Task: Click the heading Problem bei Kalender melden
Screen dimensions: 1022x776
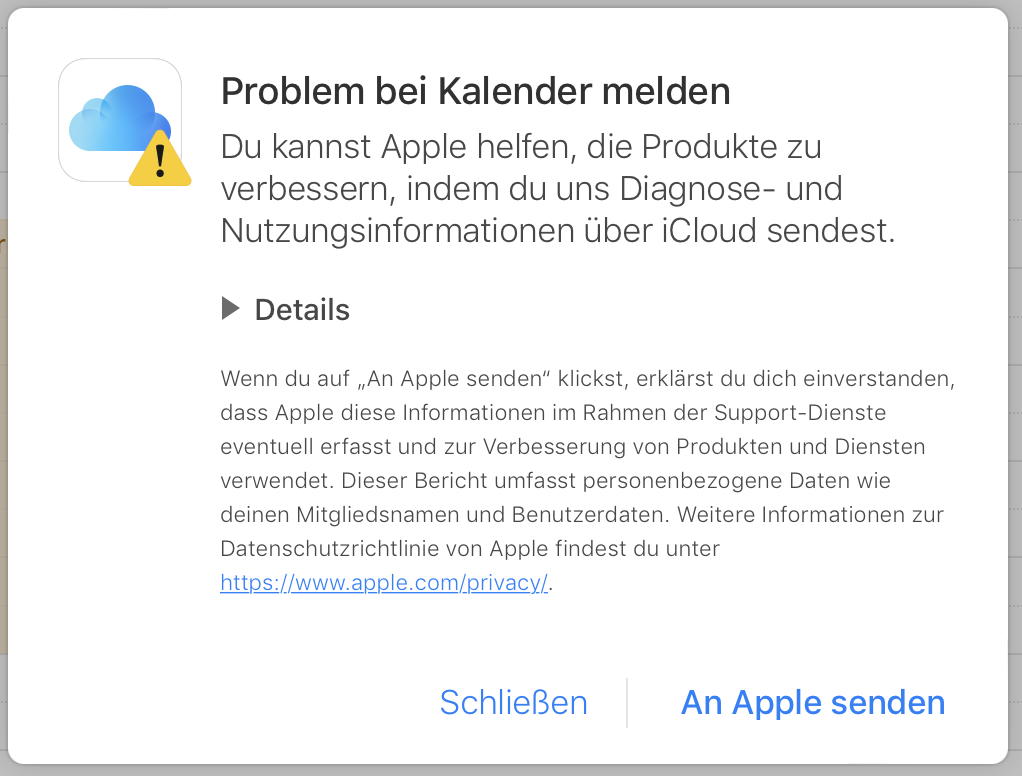Action: pyautogui.click(x=475, y=92)
